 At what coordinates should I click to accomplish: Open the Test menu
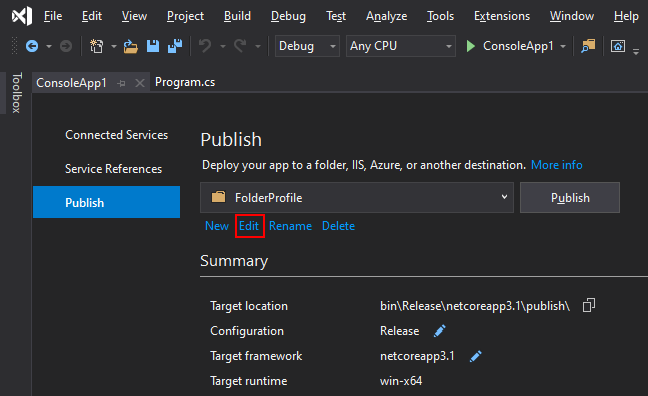tap(336, 16)
